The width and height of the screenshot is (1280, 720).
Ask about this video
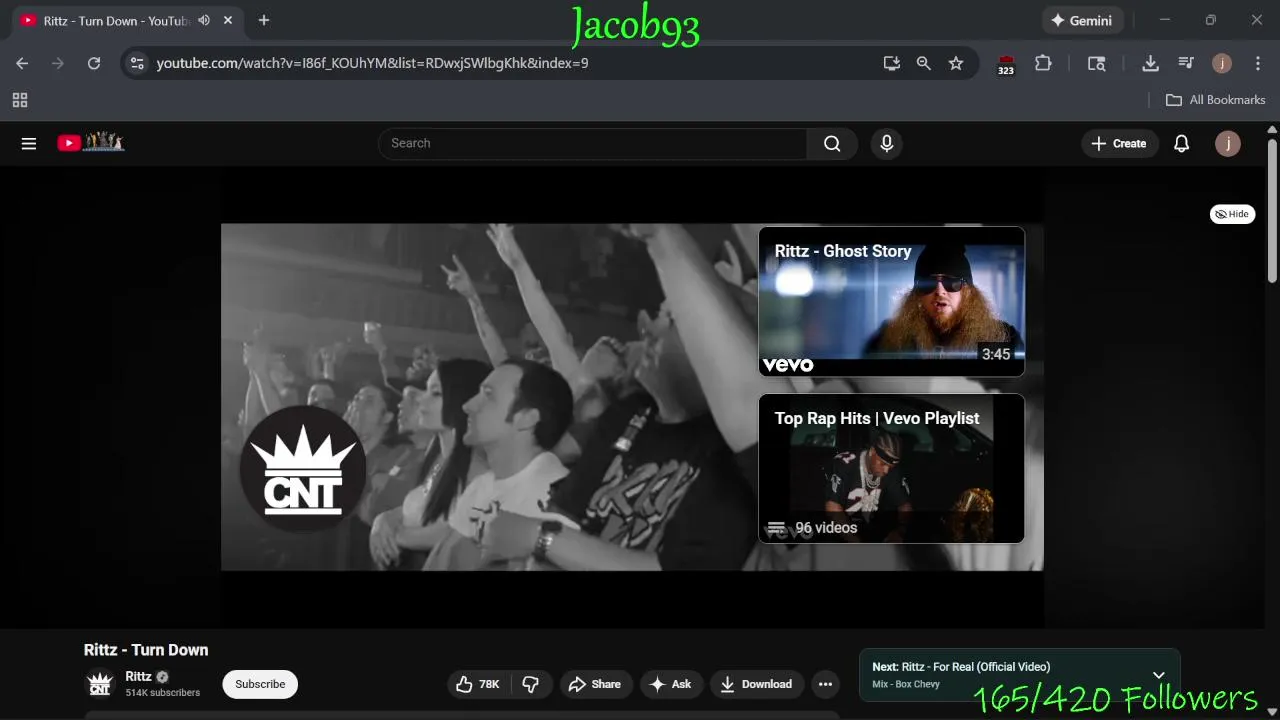[670, 684]
